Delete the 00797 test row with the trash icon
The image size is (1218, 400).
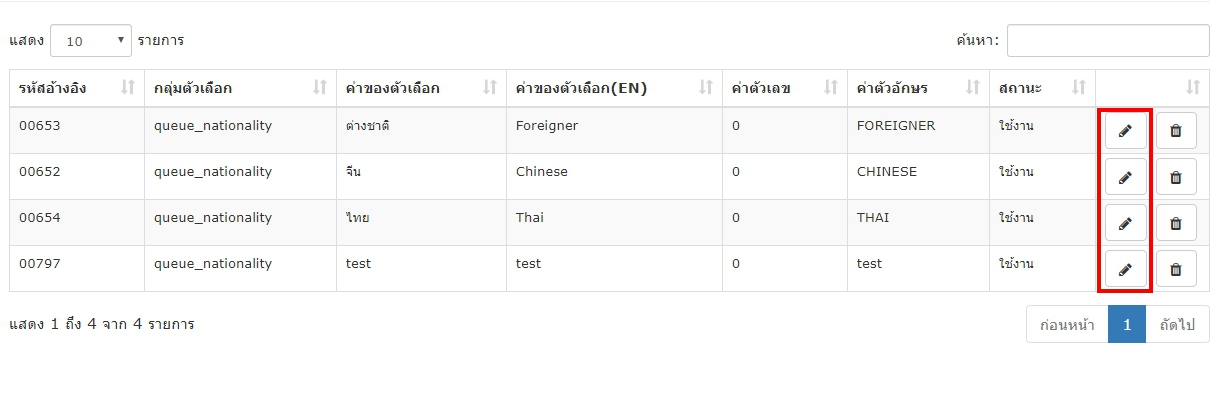coord(1176,269)
